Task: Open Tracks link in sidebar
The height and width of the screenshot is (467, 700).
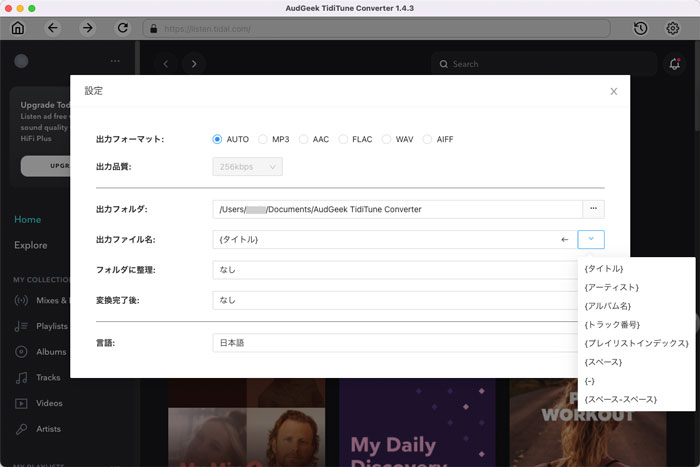Action: (x=48, y=378)
